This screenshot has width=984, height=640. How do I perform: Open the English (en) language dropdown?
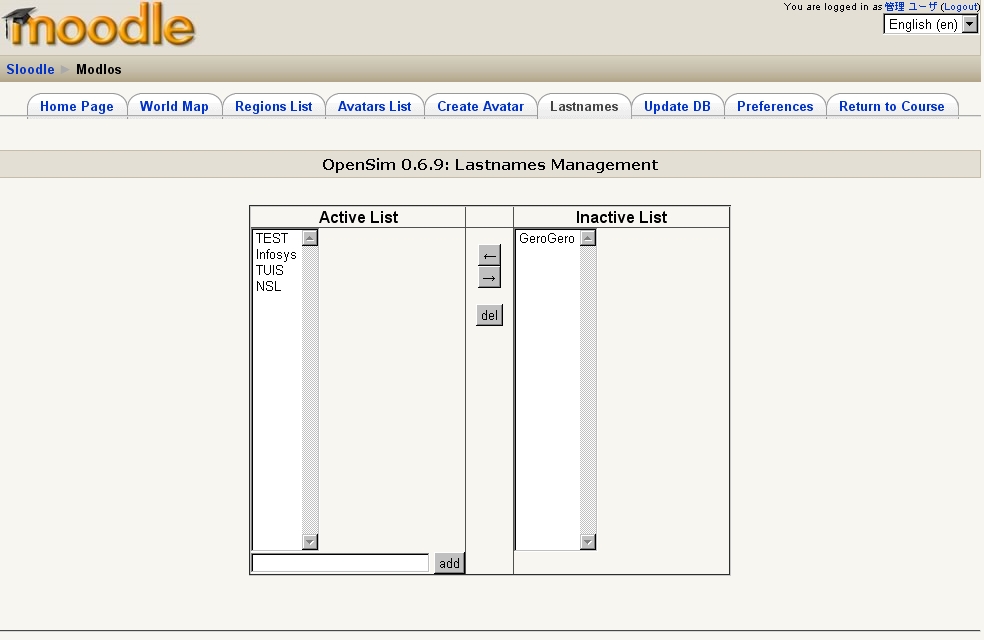[x=930, y=25]
